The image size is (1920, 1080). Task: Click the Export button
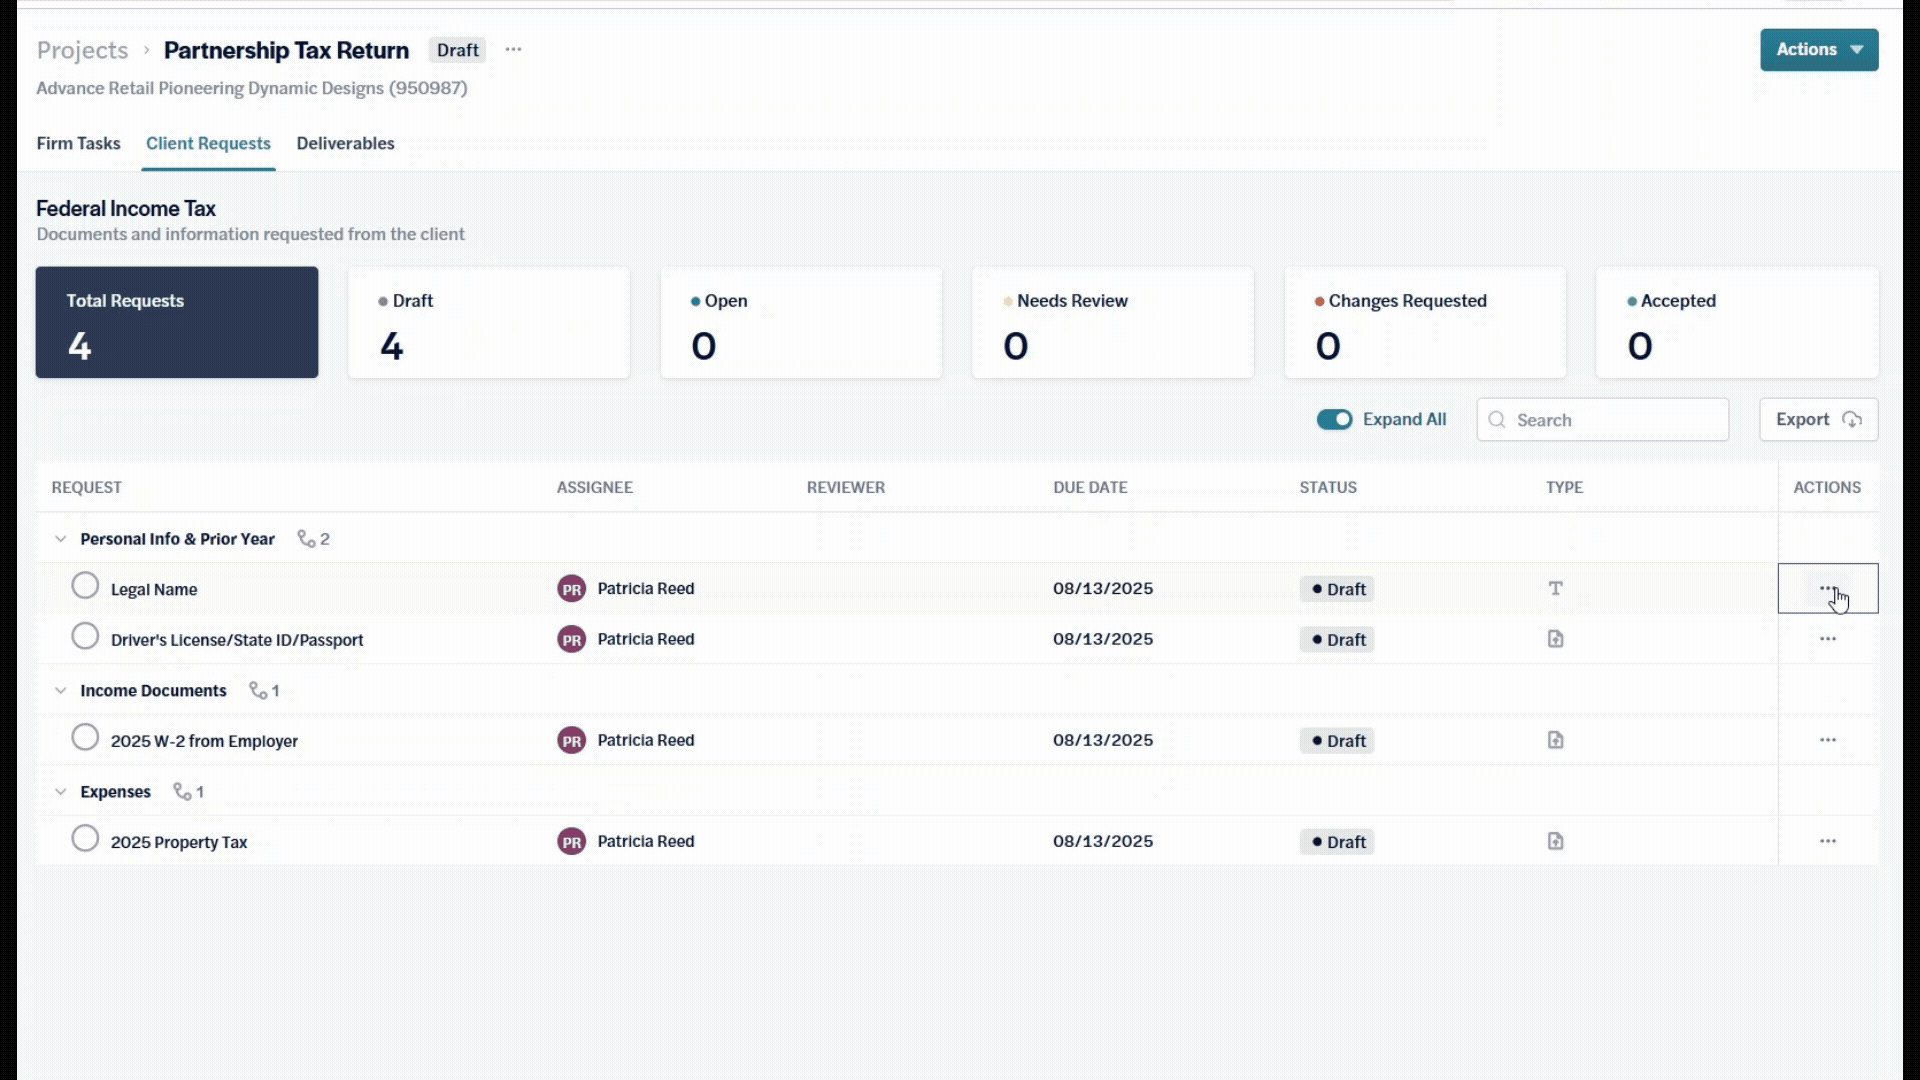[x=1818, y=419]
